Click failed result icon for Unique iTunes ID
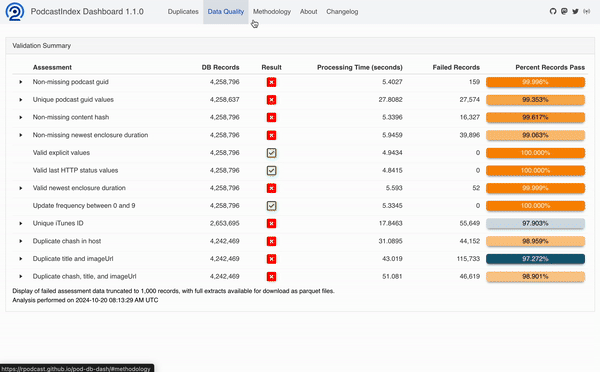This screenshot has width=600, height=372. click(271, 224)
